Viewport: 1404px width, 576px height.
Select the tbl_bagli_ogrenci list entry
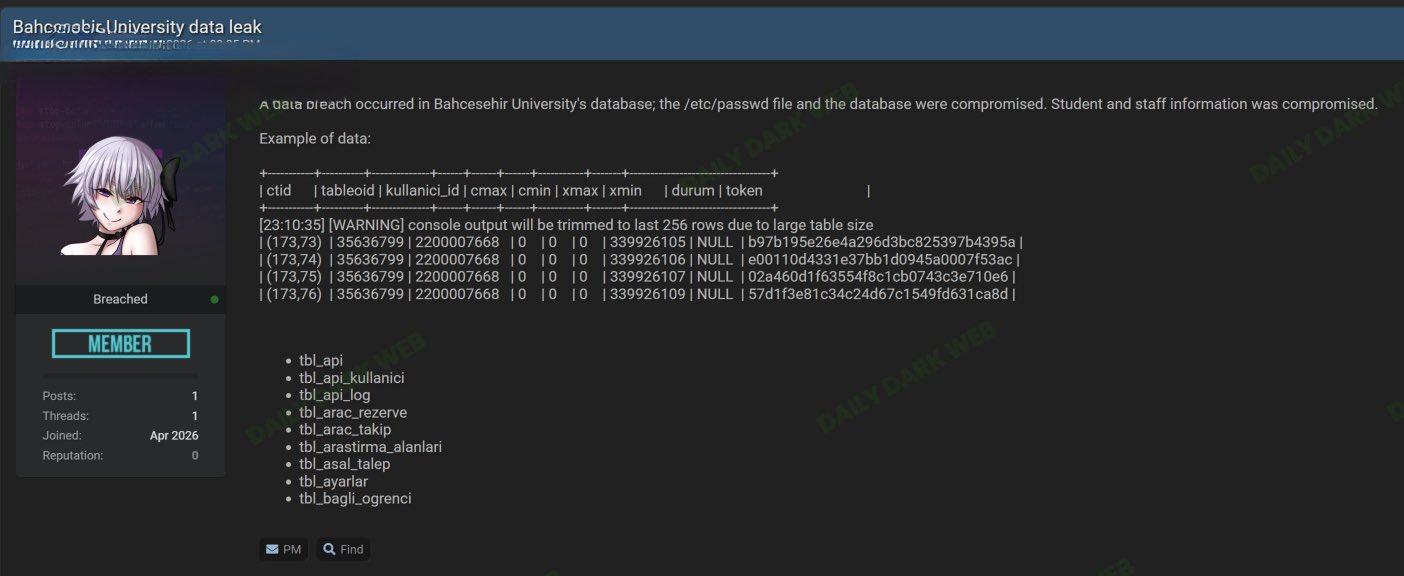(355, 498)
